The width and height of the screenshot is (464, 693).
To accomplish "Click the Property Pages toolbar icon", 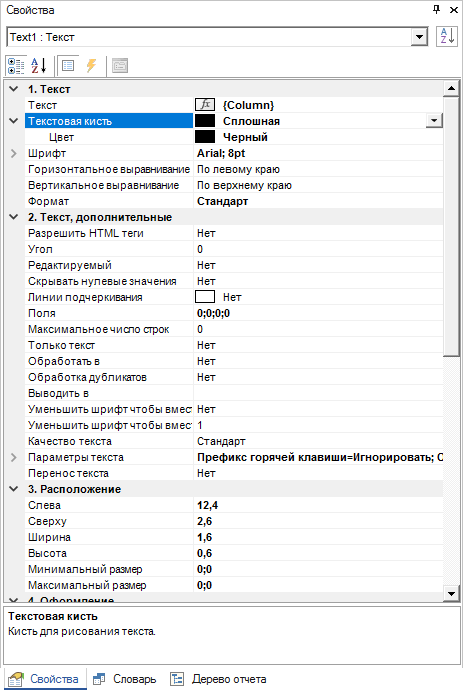I will pos(120,66).
